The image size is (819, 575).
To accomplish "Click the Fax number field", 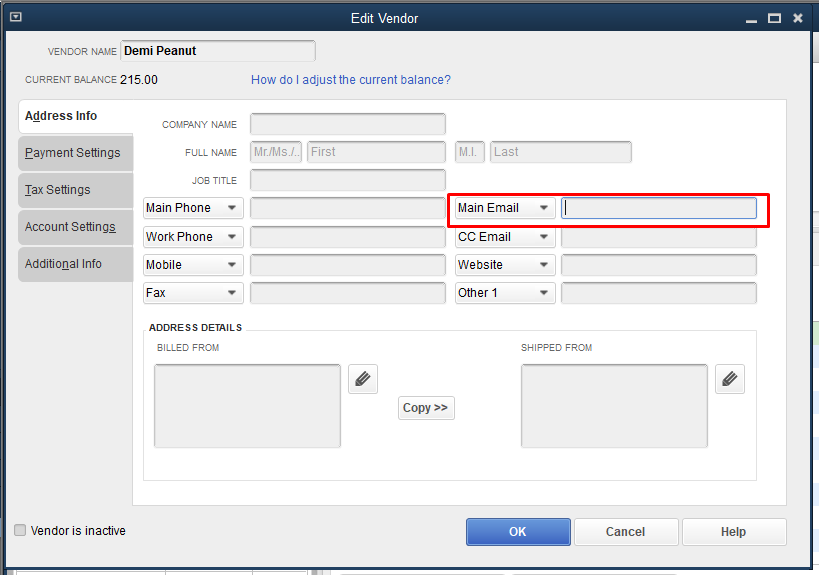I will click(x=348, y=293).
